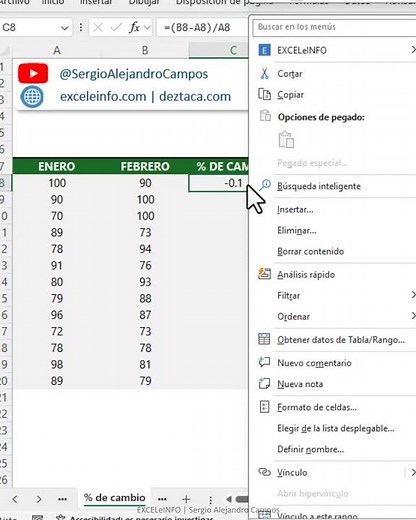The width and height of the screenshot is (416, 520).
Task: Expand the Filtrar submenu arrow
Action: pos(413,295)
